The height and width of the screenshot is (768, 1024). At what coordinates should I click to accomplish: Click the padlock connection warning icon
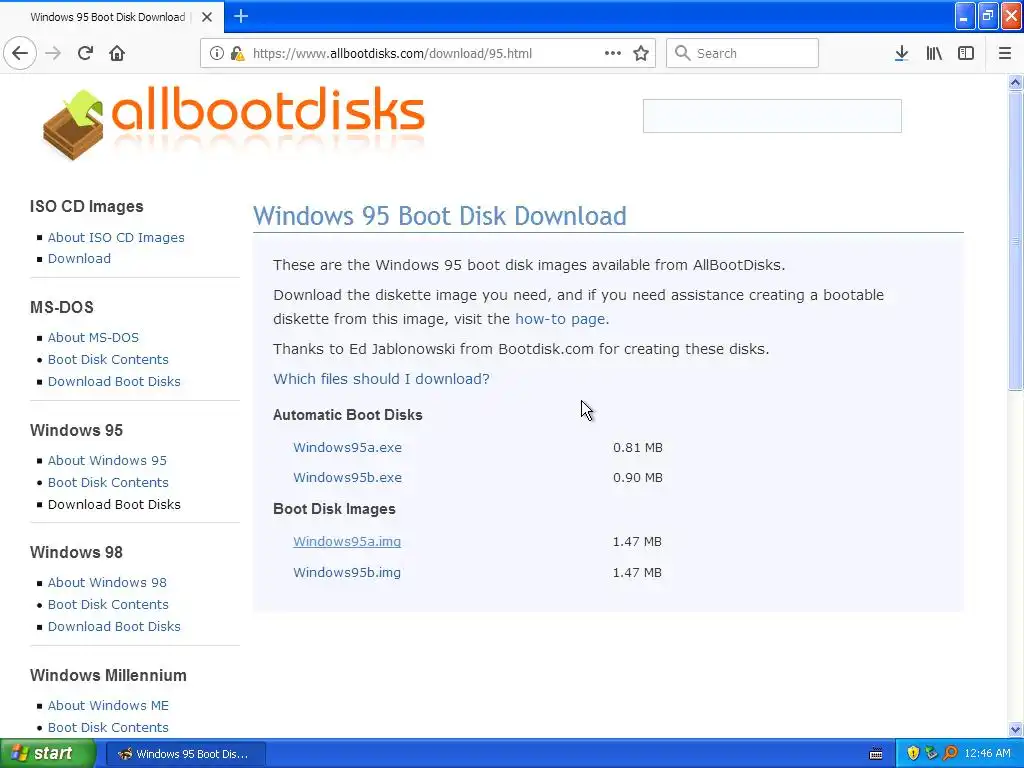pyautogui.click(x=237, y=53)
